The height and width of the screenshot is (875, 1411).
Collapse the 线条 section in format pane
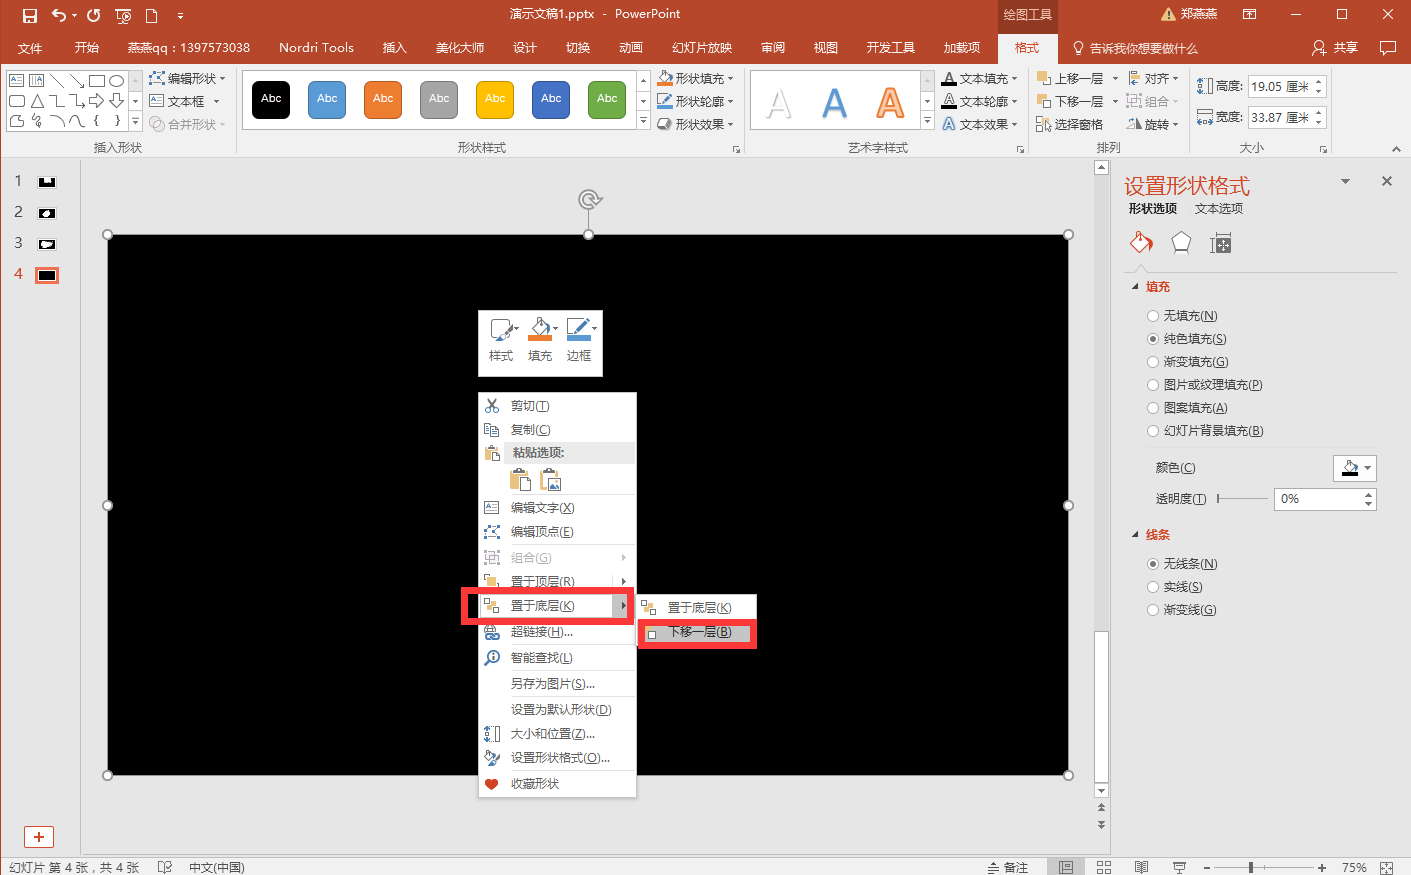point(1135,535)
